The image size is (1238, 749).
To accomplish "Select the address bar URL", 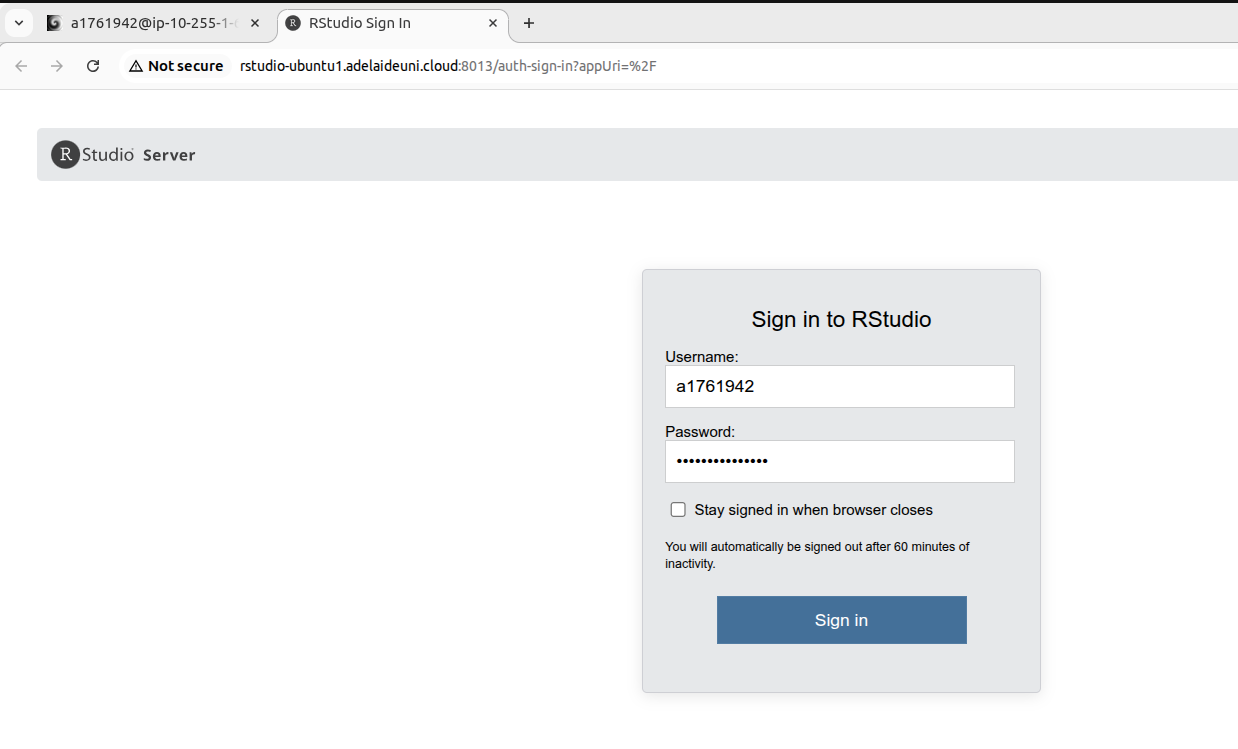I will tap(448, 66).
